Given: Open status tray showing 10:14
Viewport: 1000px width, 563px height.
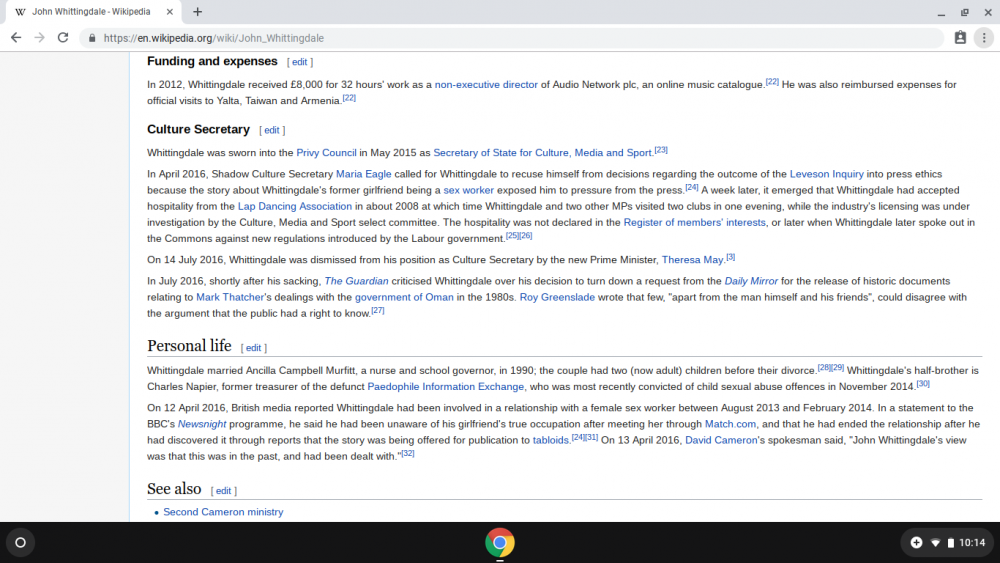Looking at the screenshot, I should (946, 543).
